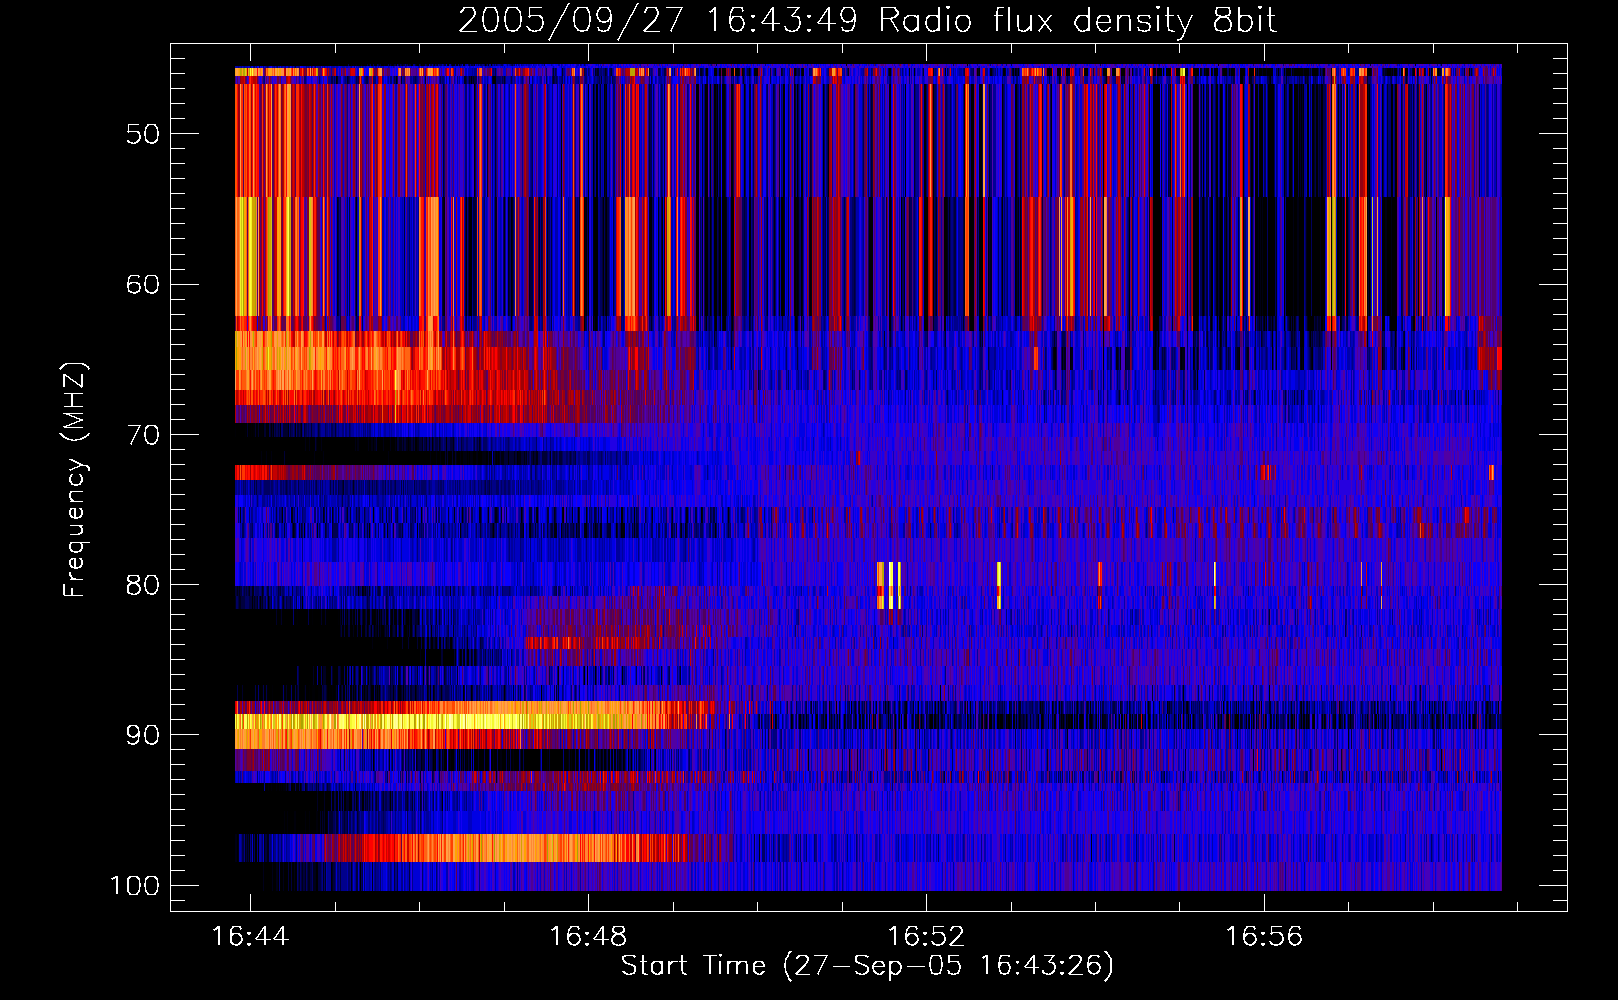Click the yellow burst spikes at 80 MHz

(889, 585)
